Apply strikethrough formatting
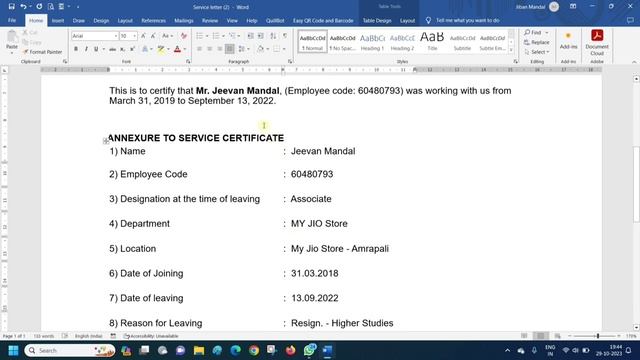The image size is (640, 360). [x=112, y=49]
